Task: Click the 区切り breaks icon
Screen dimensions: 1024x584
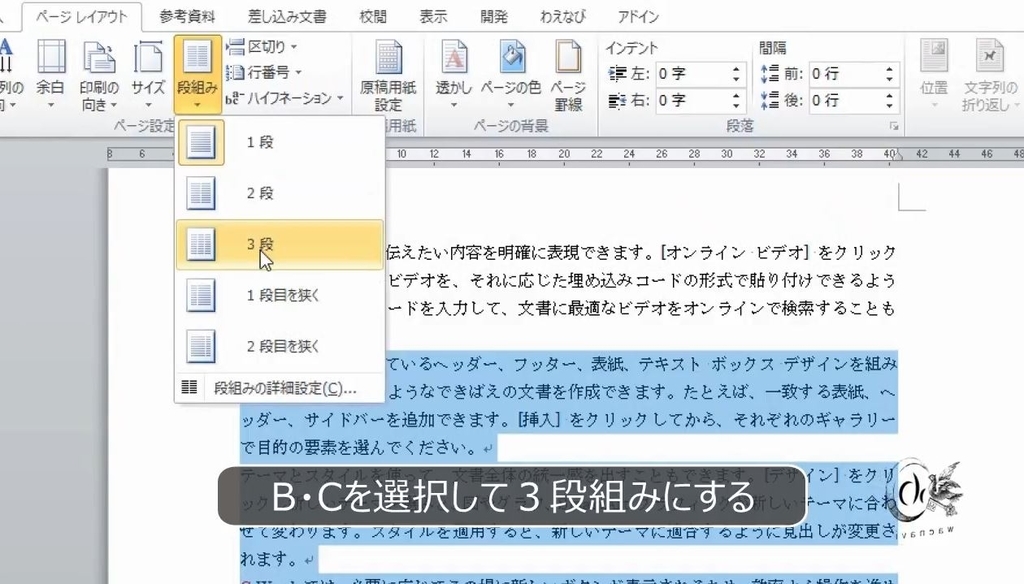Action: [x=236, y=46]
